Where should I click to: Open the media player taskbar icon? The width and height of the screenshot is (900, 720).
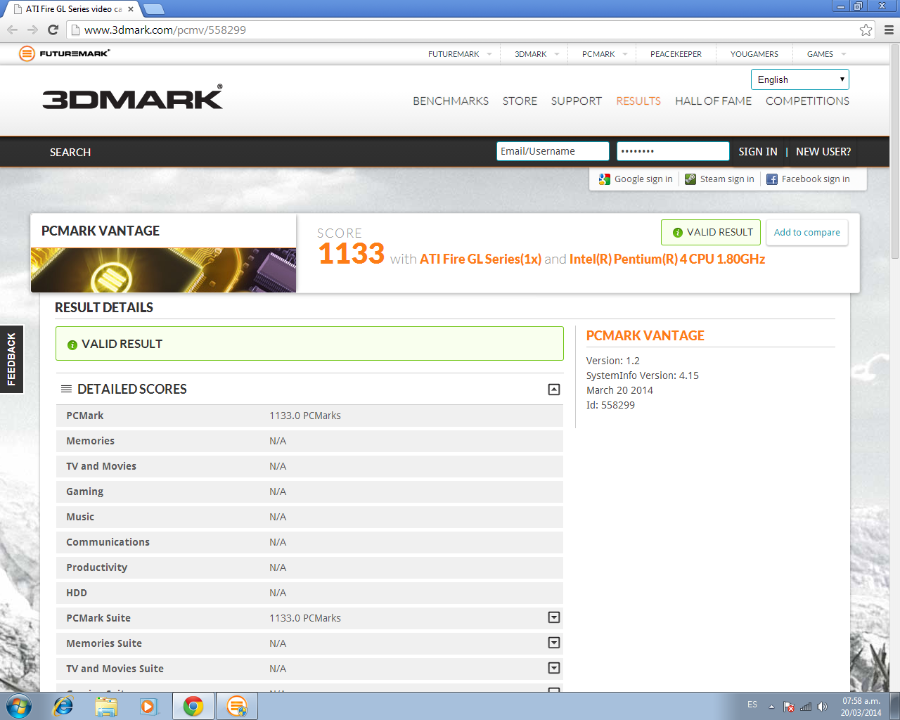pos(148,706)
